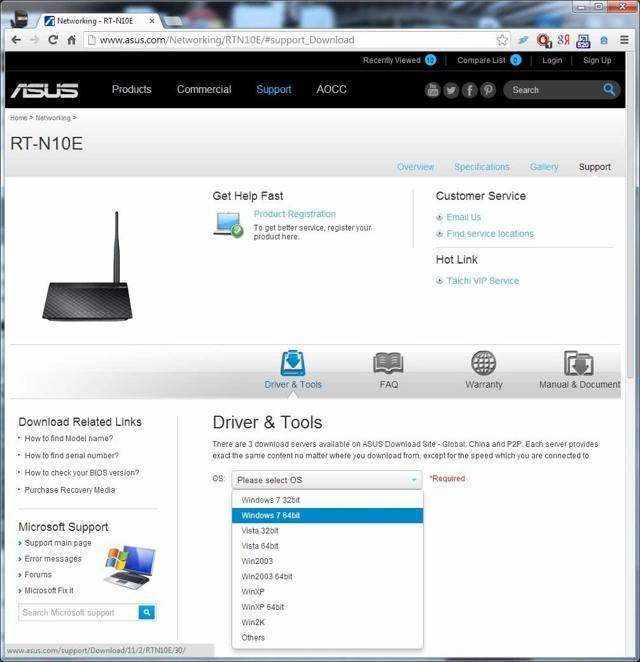The height and width of the screenshot is (662, 640).
Task: Go back using browser back arrow
Action: 16,40
